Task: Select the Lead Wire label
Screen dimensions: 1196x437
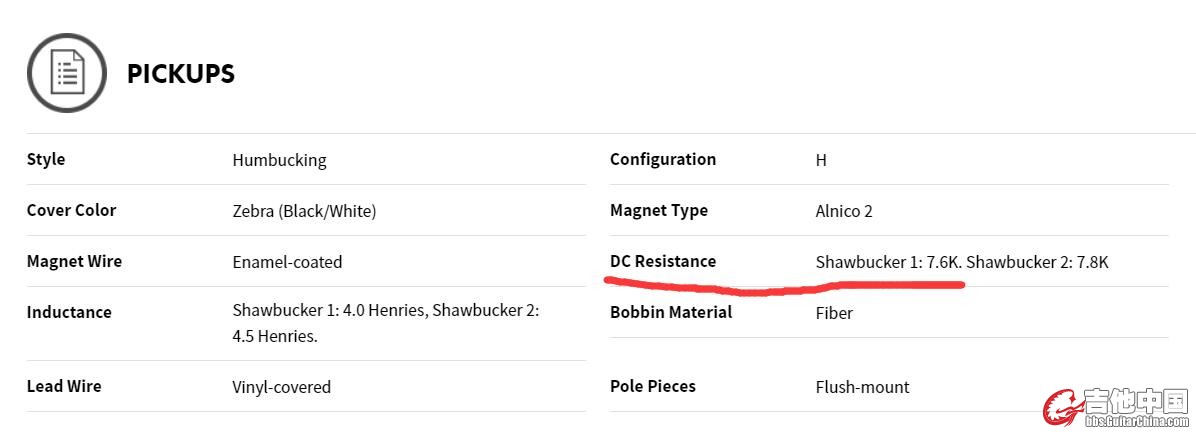Action: click(64, 386)
